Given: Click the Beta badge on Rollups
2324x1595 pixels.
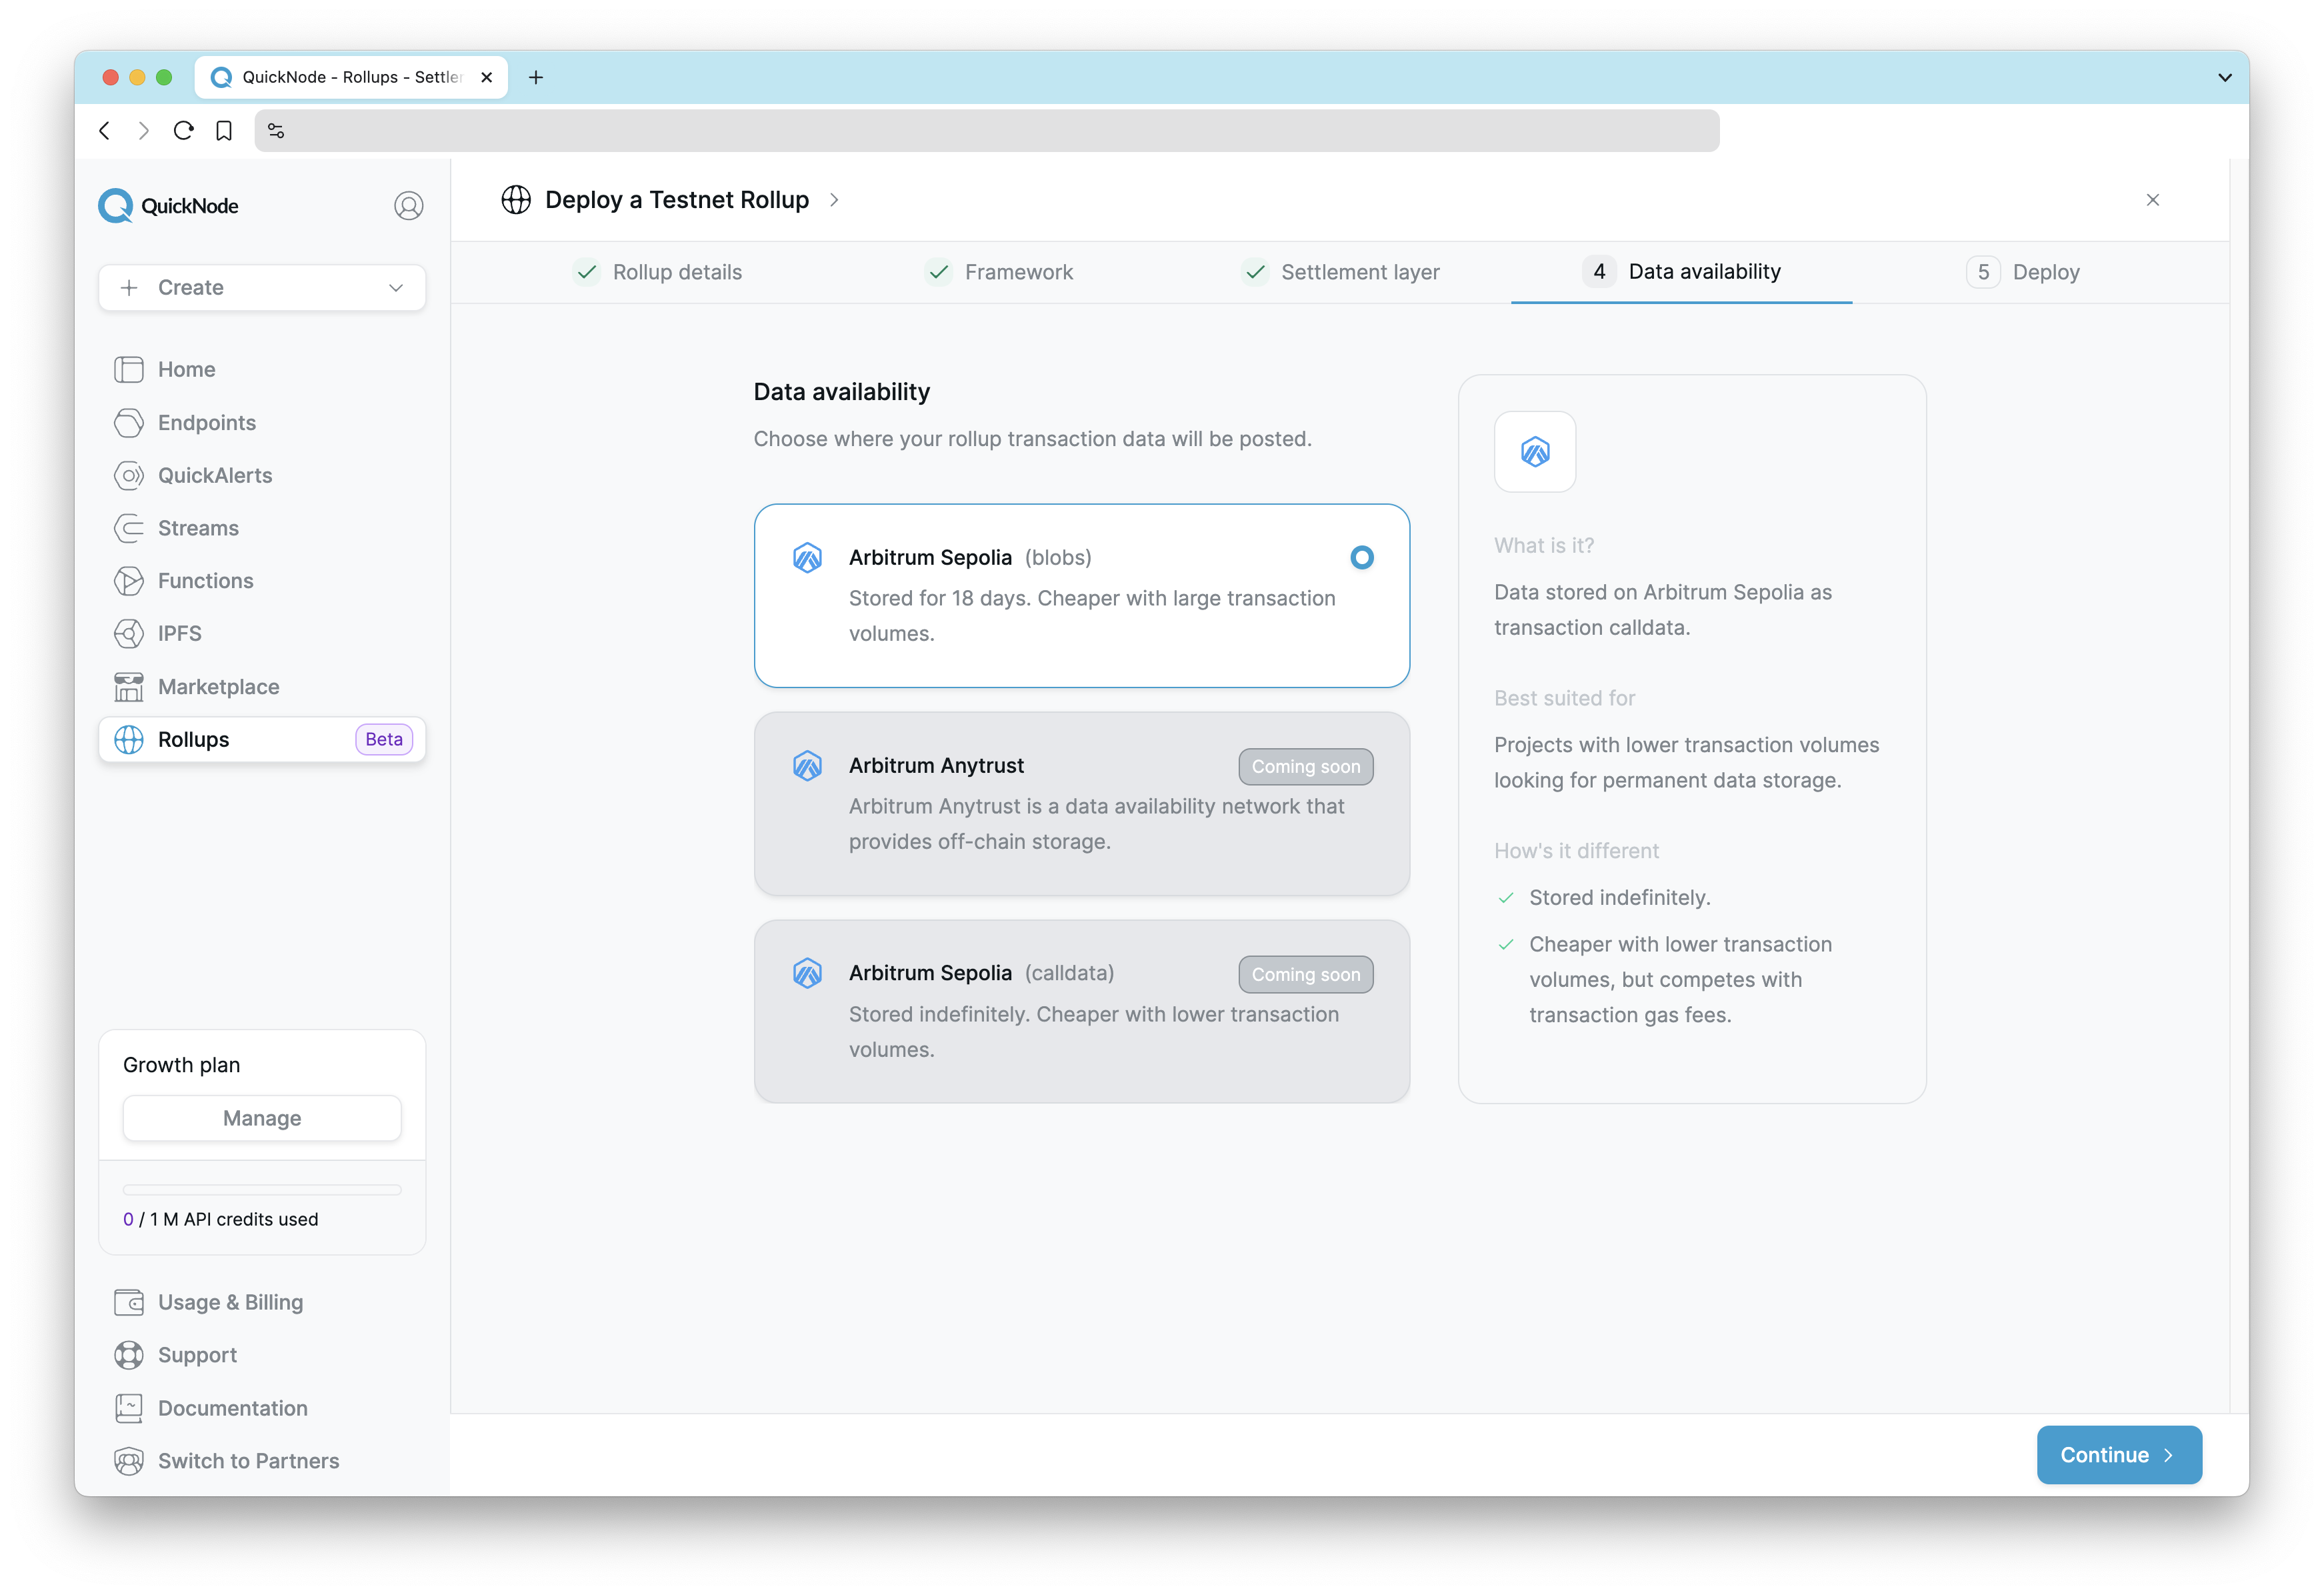Looking at the screenshot, I should (384, 739).
